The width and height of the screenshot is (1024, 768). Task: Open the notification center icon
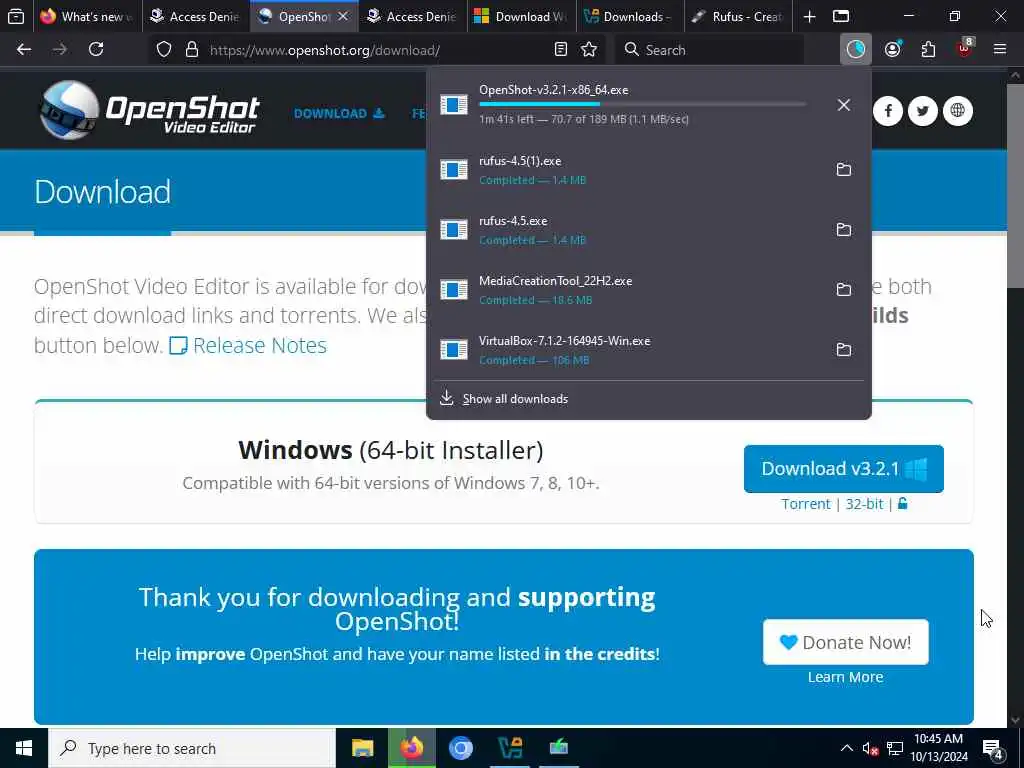pyautogui.click(x=993, y=749)
